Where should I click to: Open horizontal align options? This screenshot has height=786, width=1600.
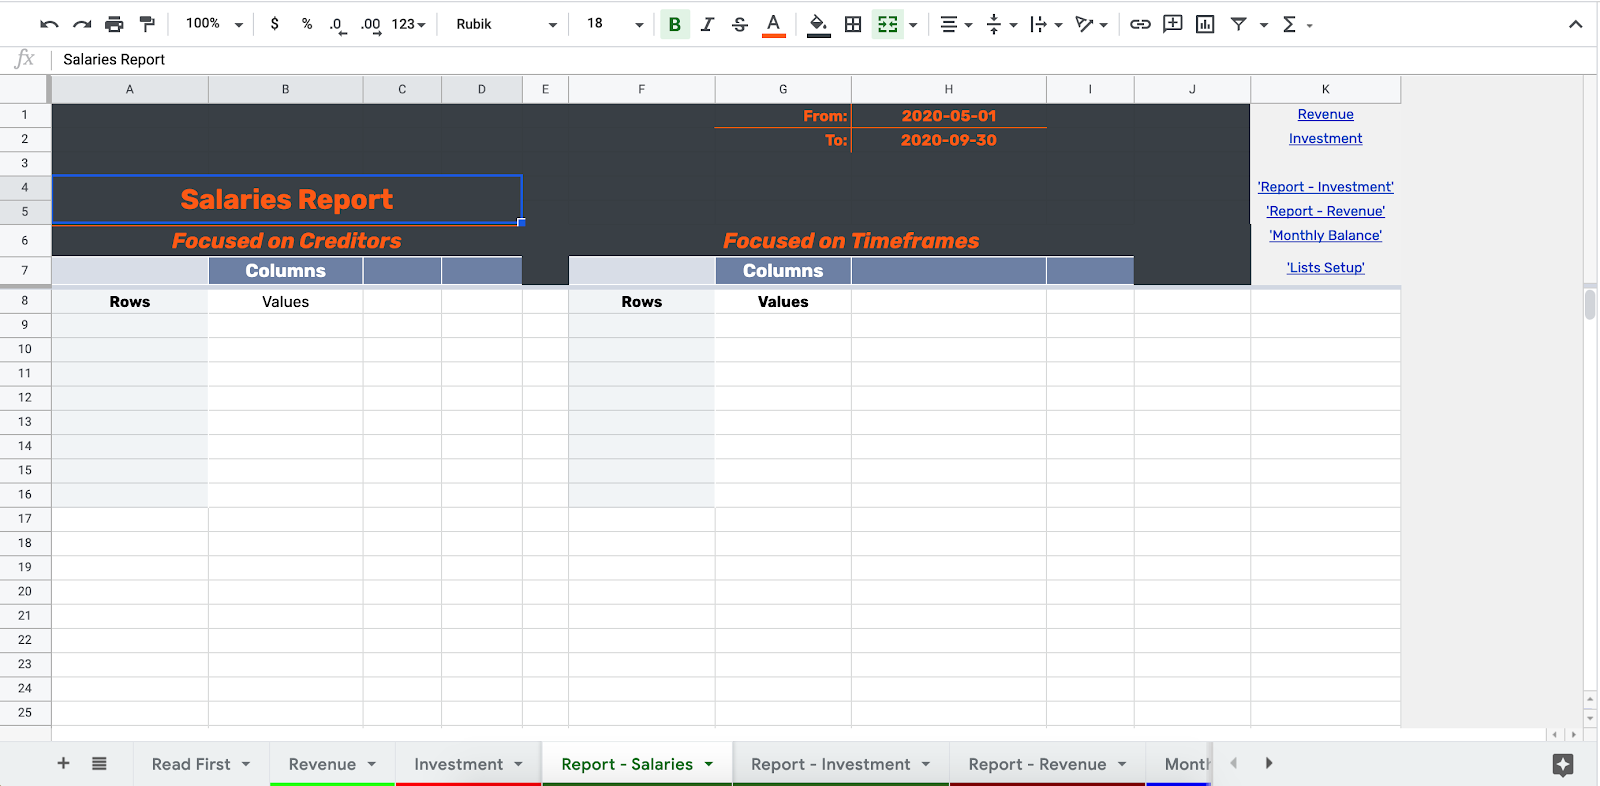(x=956, y=24)
